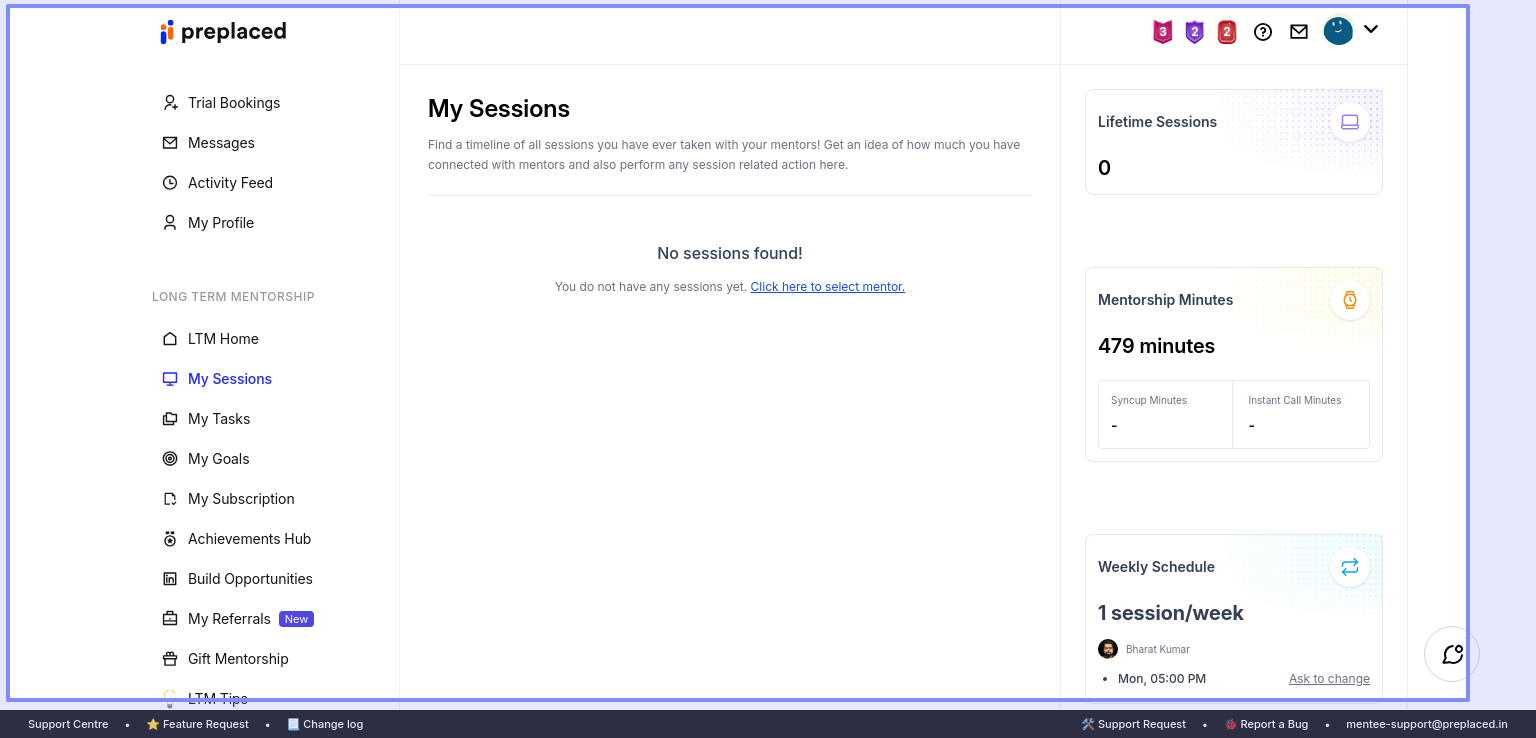Open the Achievements Hub menu item
This screenshot has width=1536, height=738.
249,539
